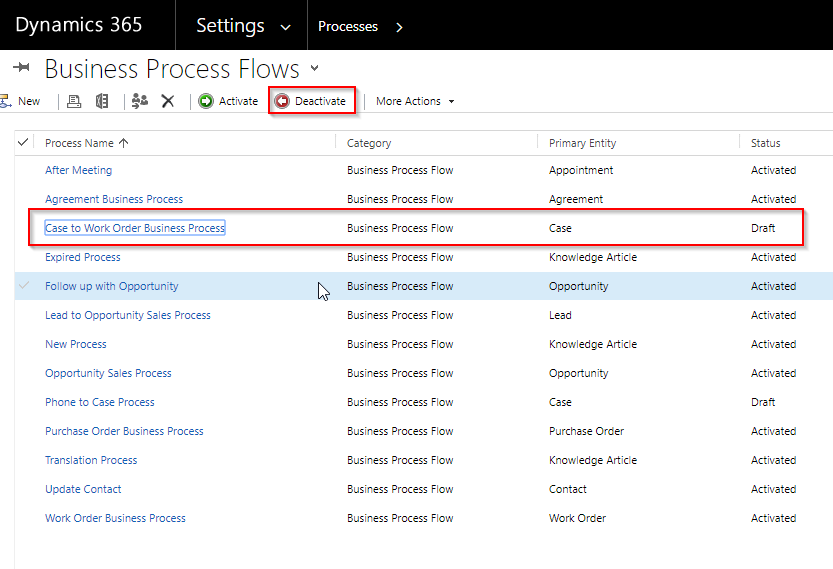Click the sort arrow next to Process Name
The height and width of the screenshot is (569, 833).
coord(124,143)
